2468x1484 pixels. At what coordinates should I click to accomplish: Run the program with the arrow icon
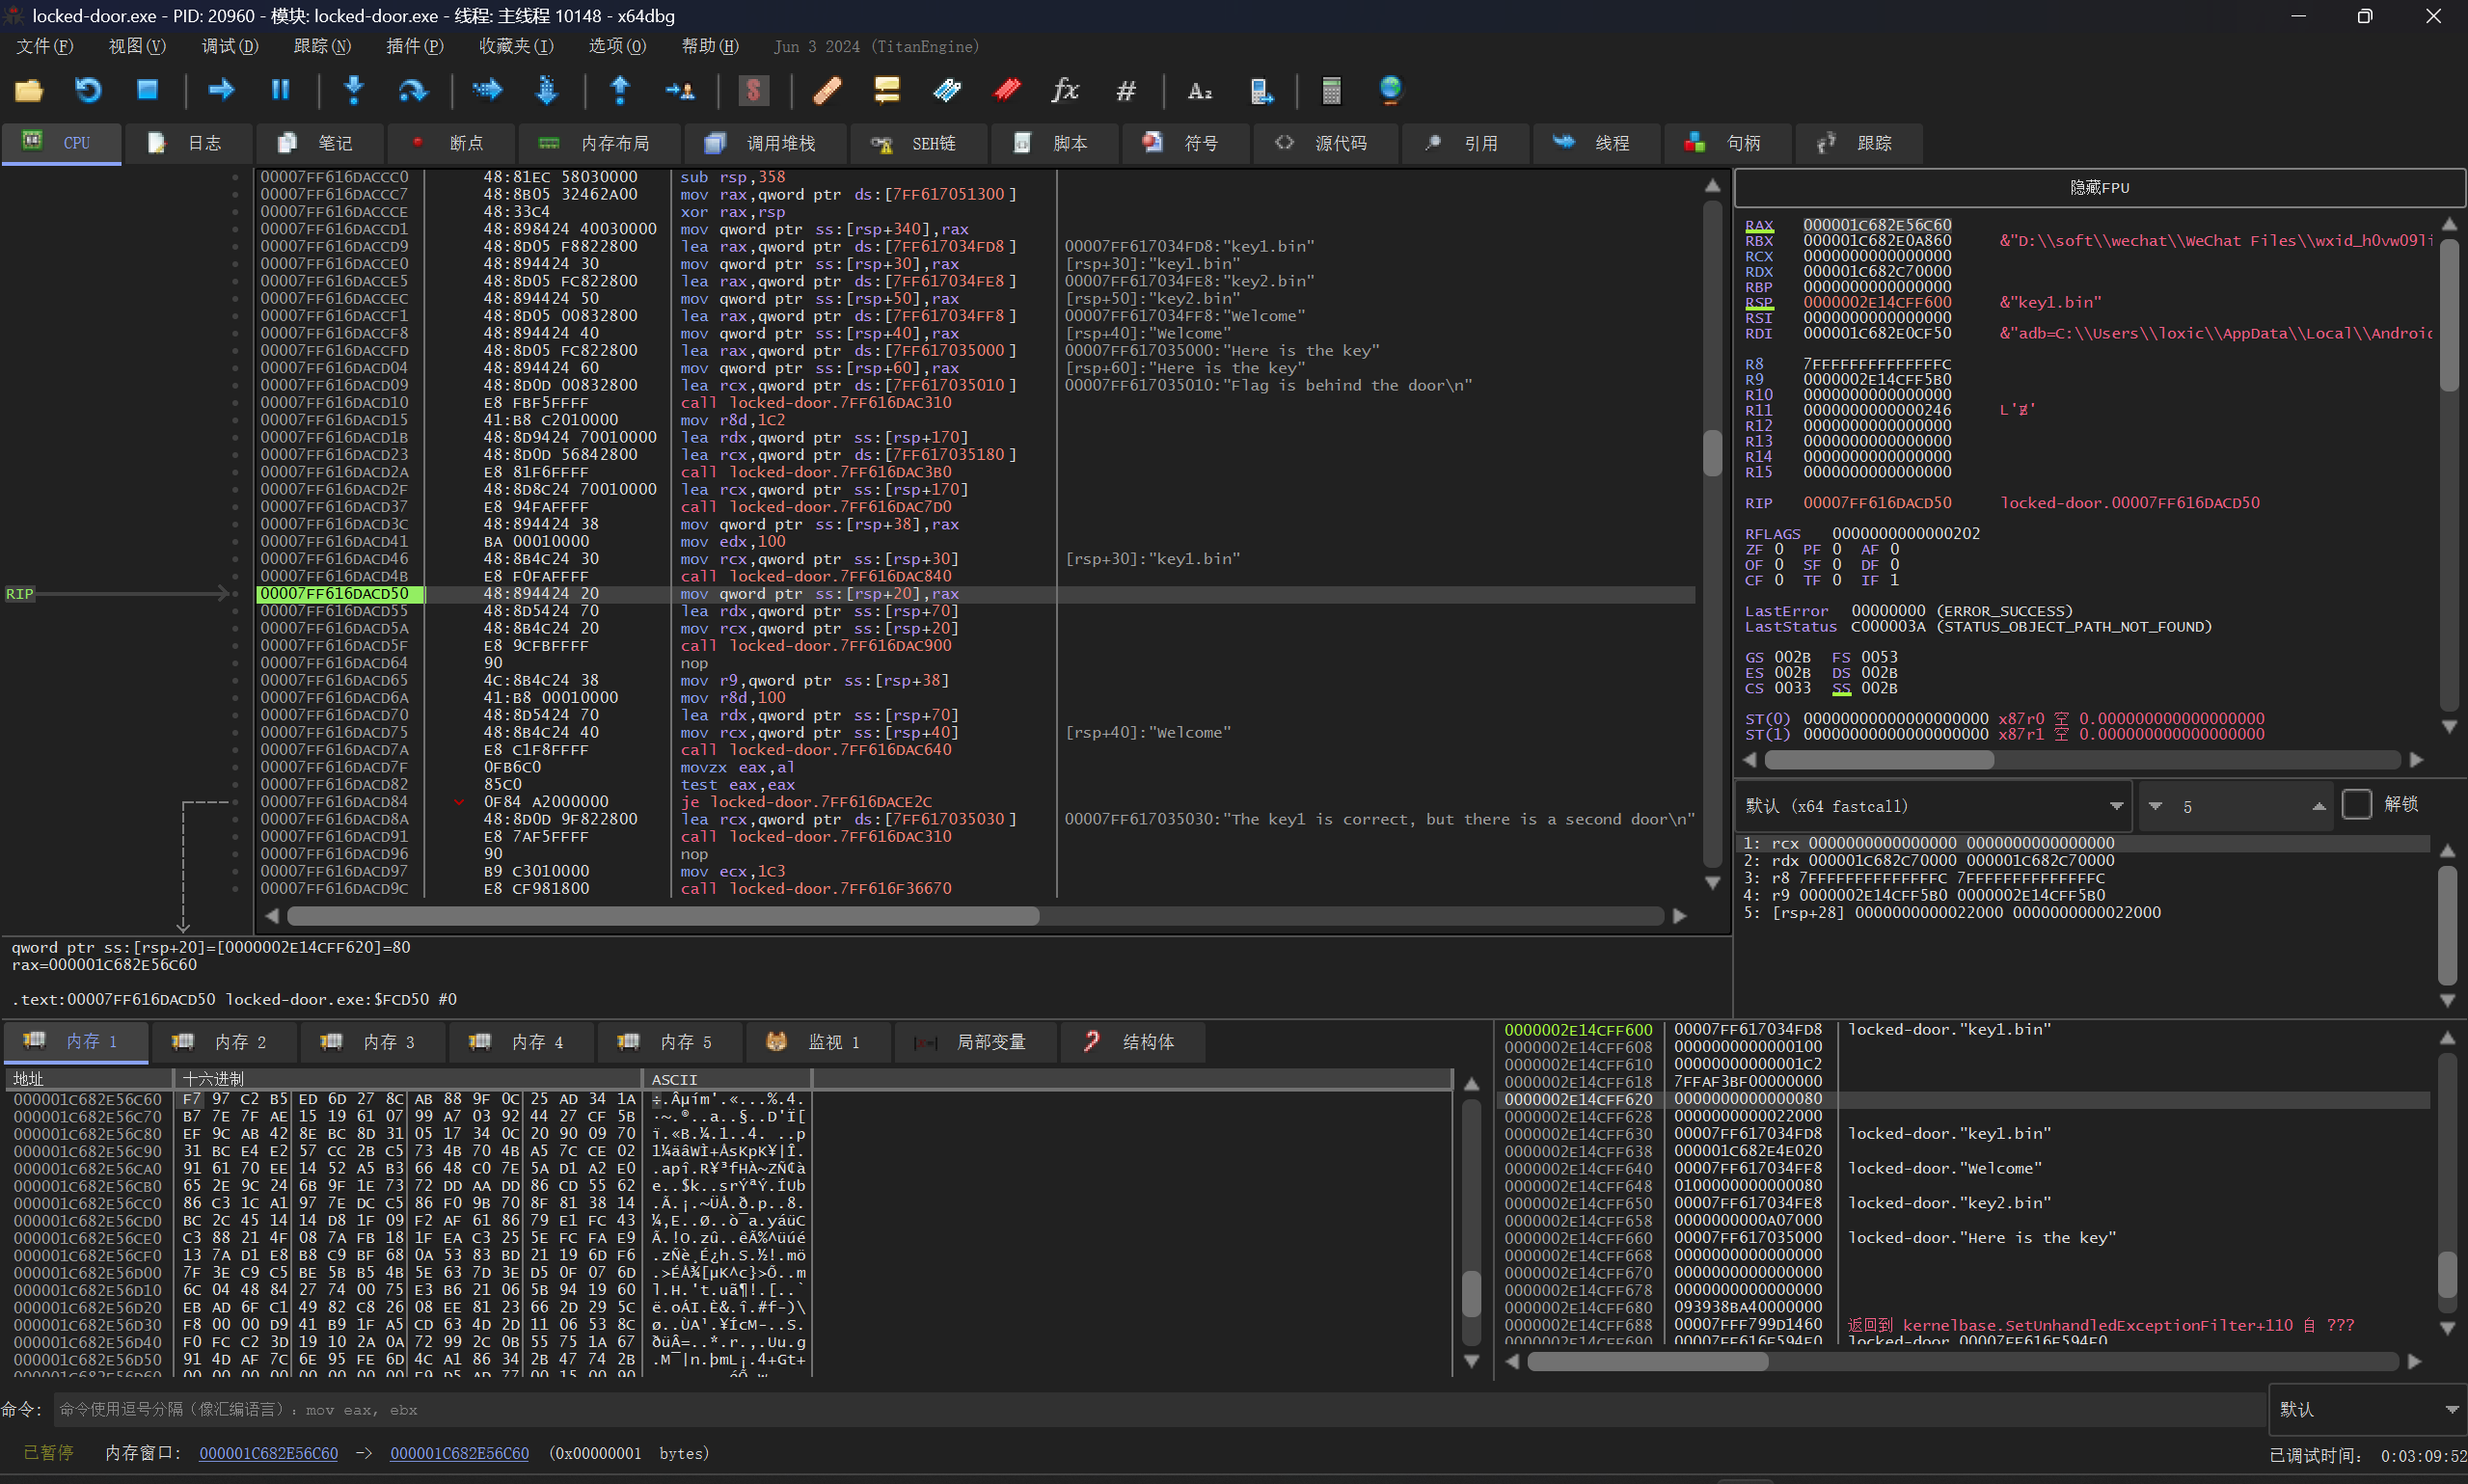pos(220,91)
